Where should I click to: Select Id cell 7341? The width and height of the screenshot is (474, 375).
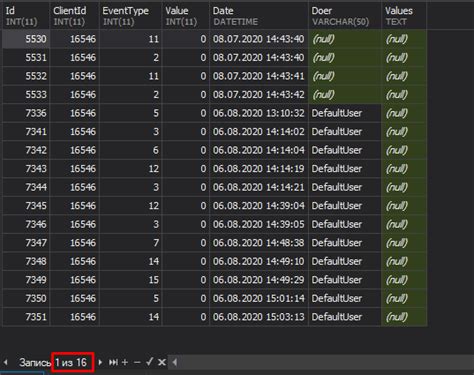pos(26,132)
